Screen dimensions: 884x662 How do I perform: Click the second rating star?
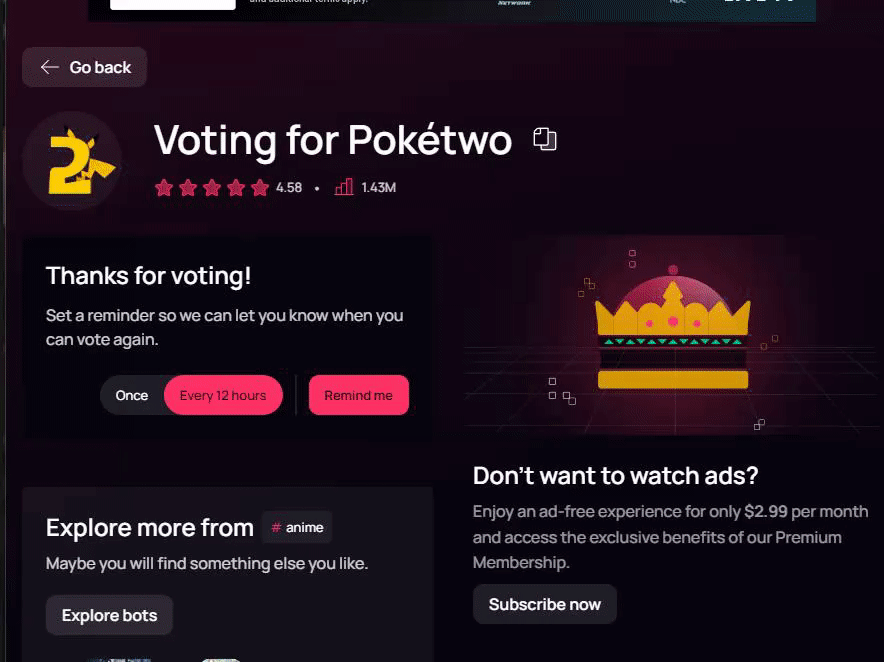(x=188, y=188)
